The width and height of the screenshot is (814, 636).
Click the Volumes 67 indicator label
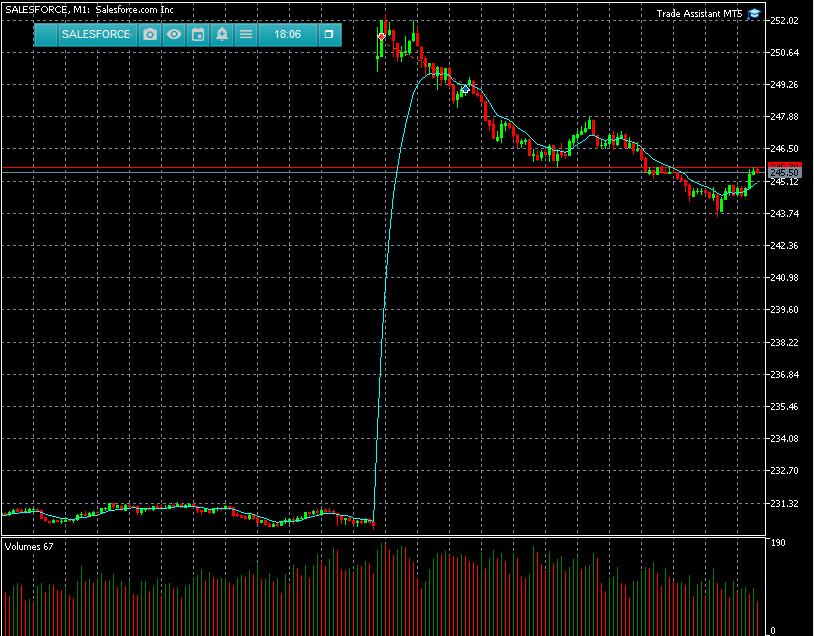tap(29, 546)
